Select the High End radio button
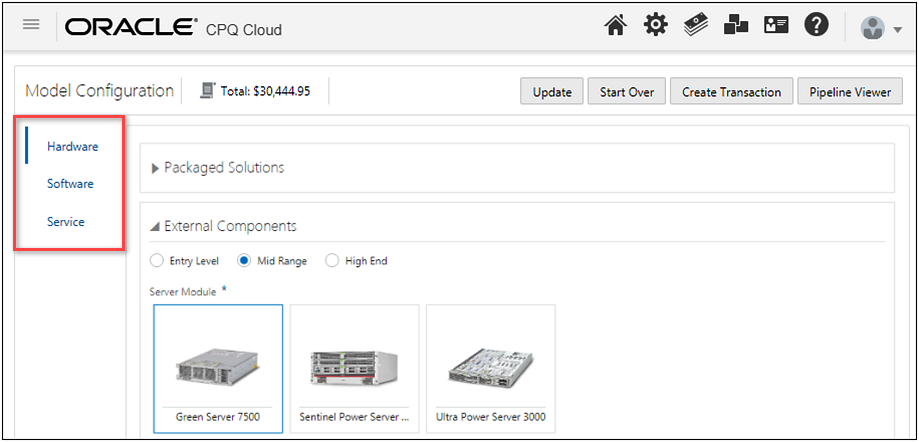The image size is (919, 442). [332, 261]
